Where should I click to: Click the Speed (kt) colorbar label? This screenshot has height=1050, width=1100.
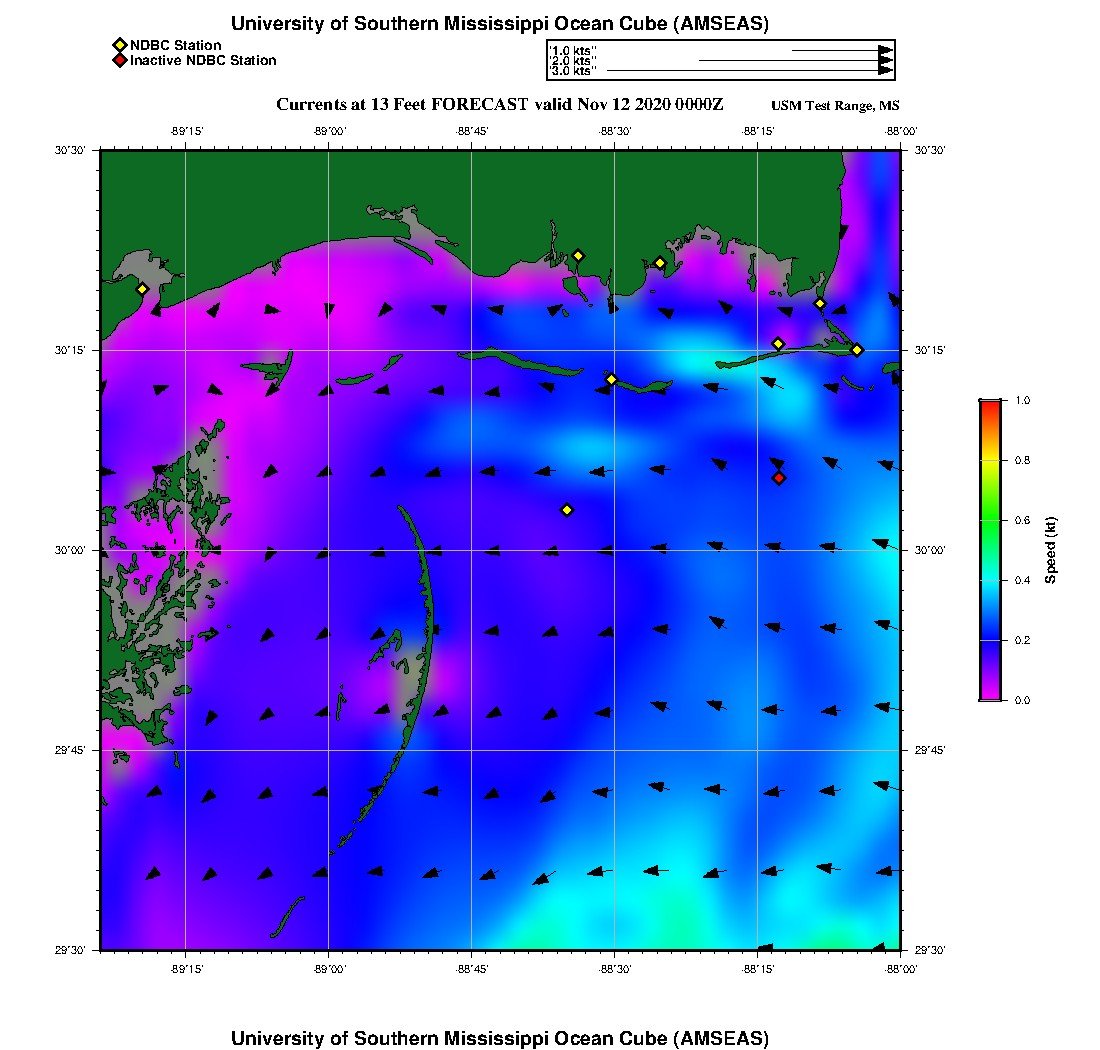(x=1050, y=551)
